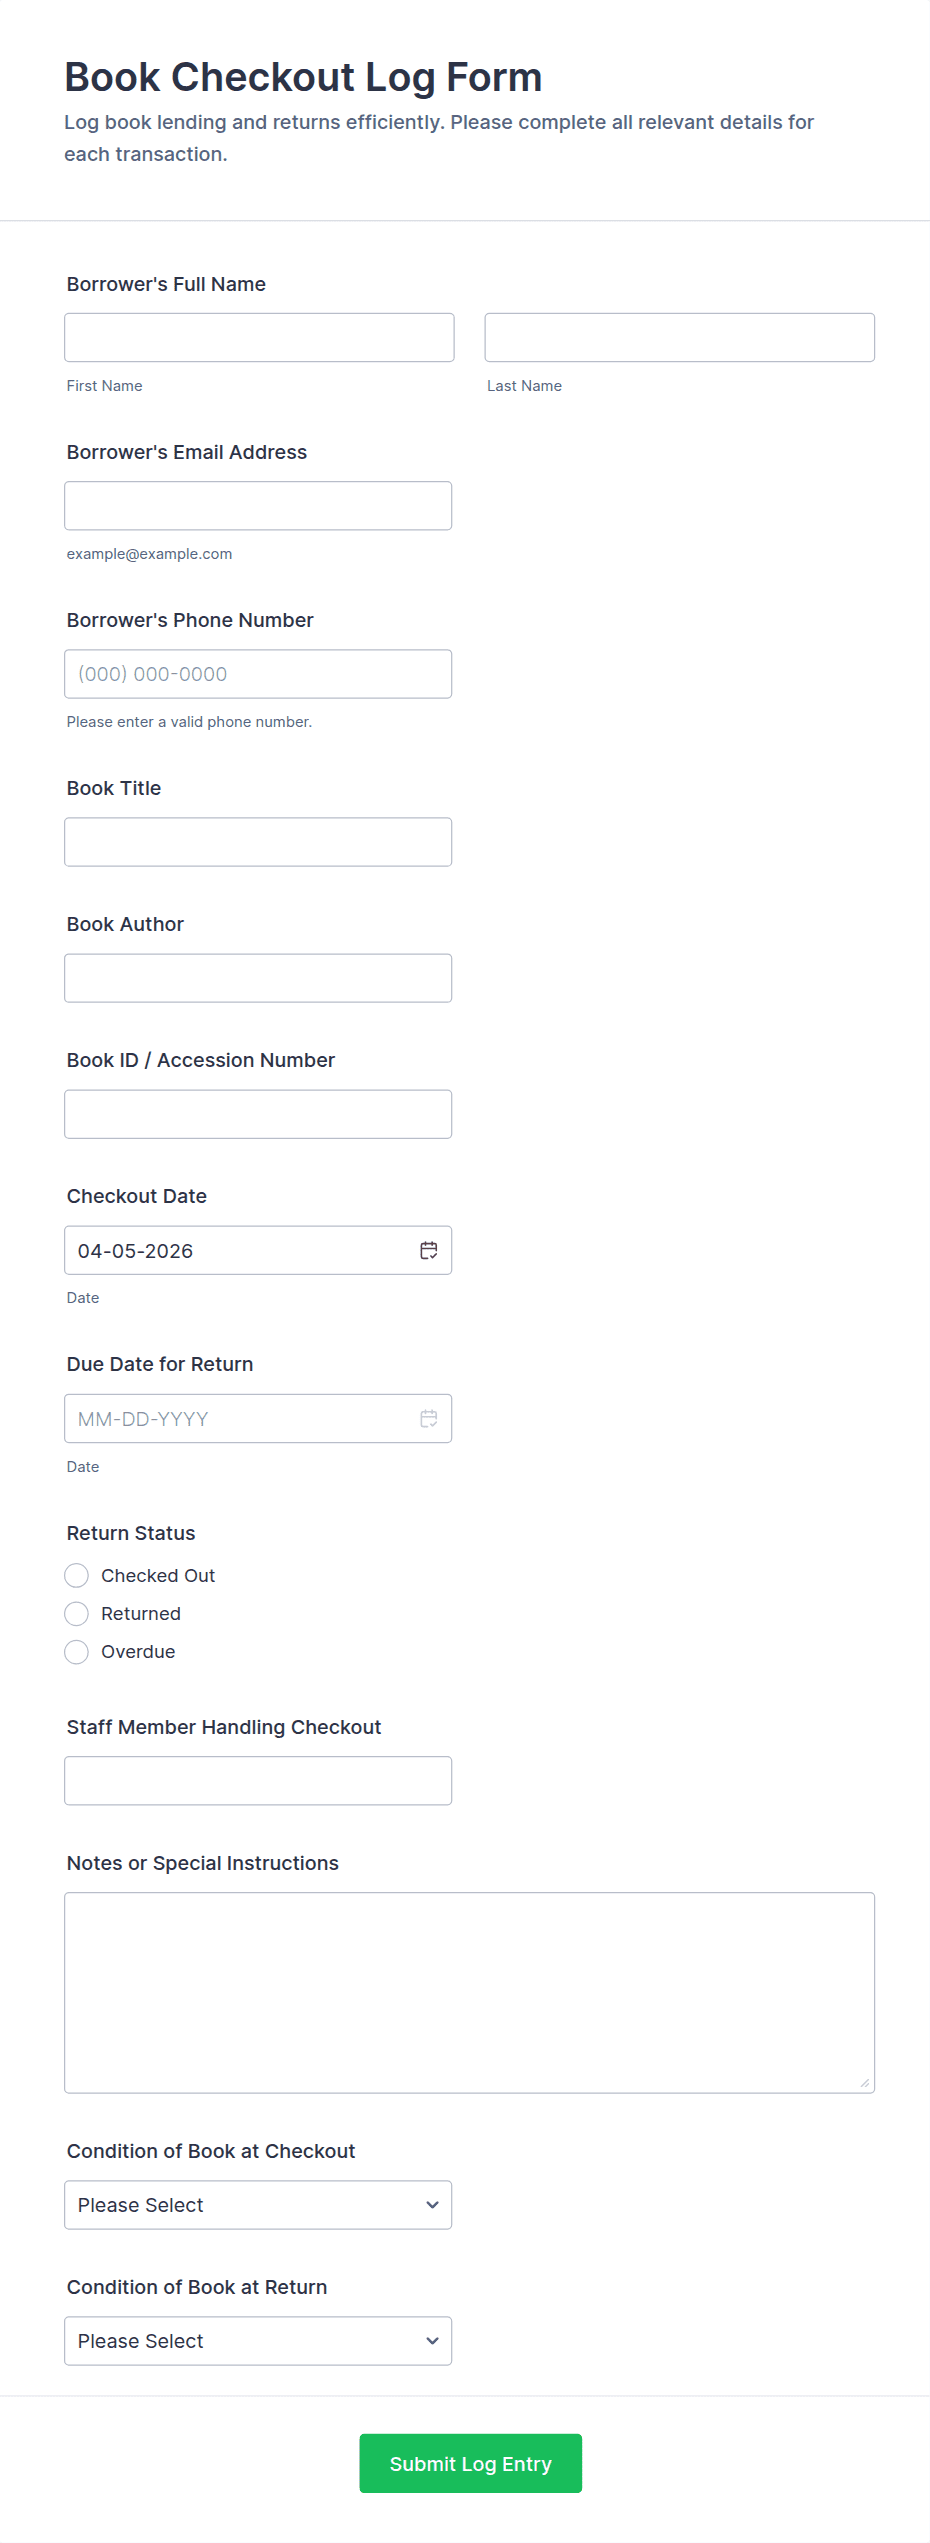
Task: Click the Staff Member Handling Checkout field
Action: pyautogui.click(x=258, y=1780)
